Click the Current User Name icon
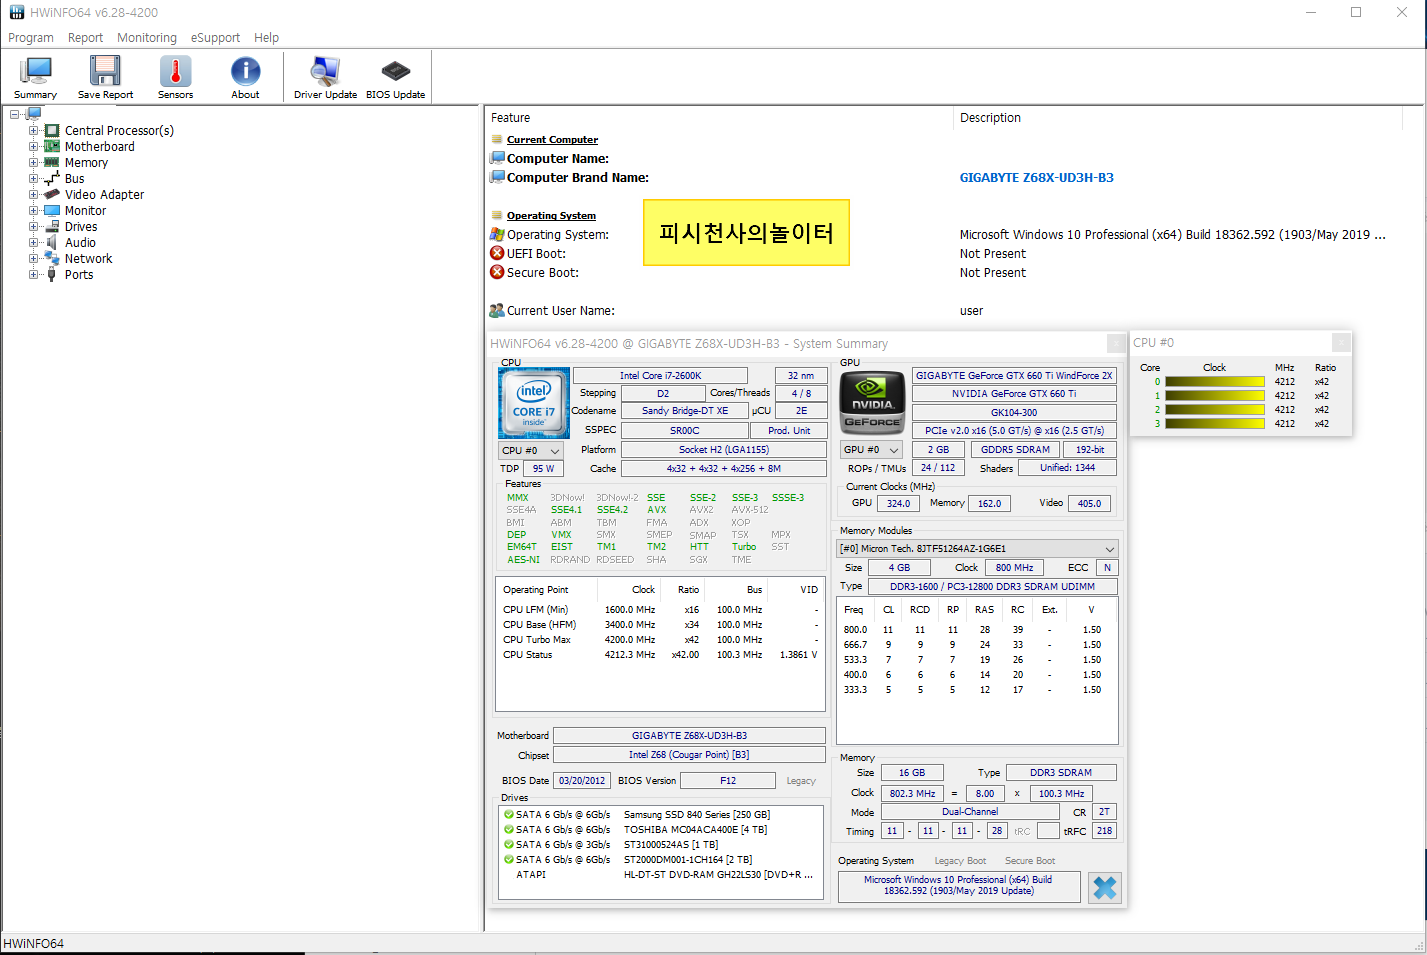Image resolution: width=1427 pixels, height=955 pixels. coord(497,311)
